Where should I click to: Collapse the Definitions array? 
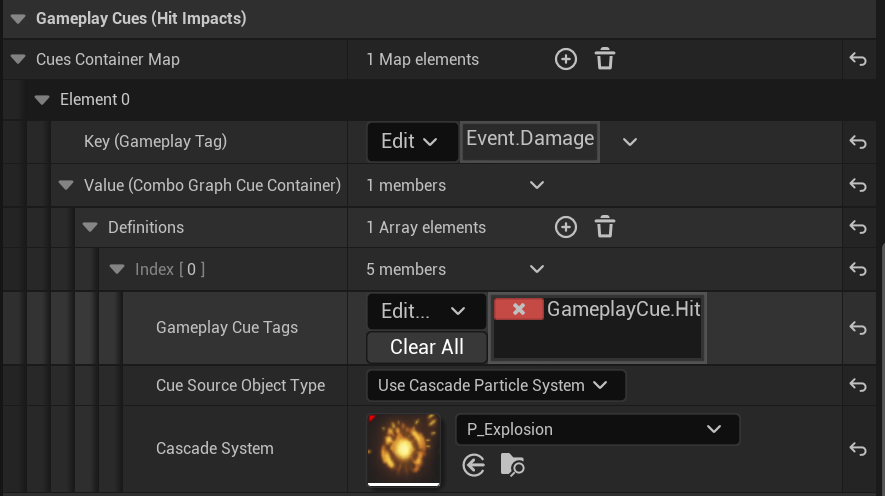(x=90, y=228)
